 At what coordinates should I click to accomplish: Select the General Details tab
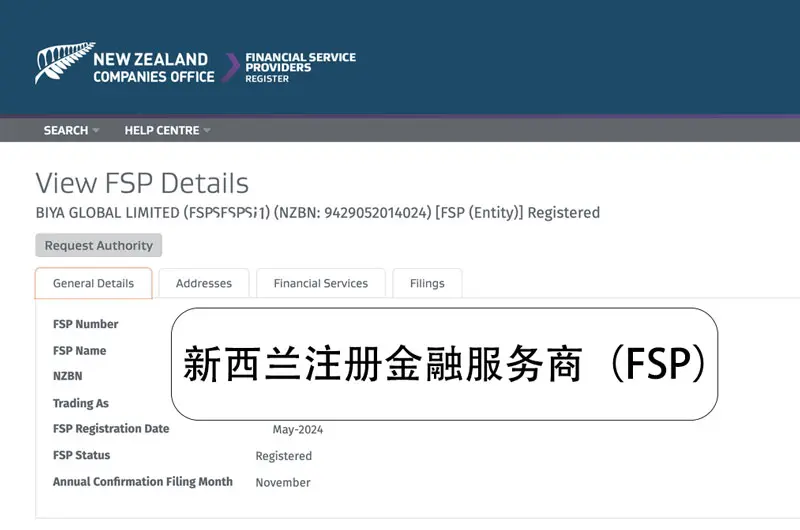click(93, 283)
